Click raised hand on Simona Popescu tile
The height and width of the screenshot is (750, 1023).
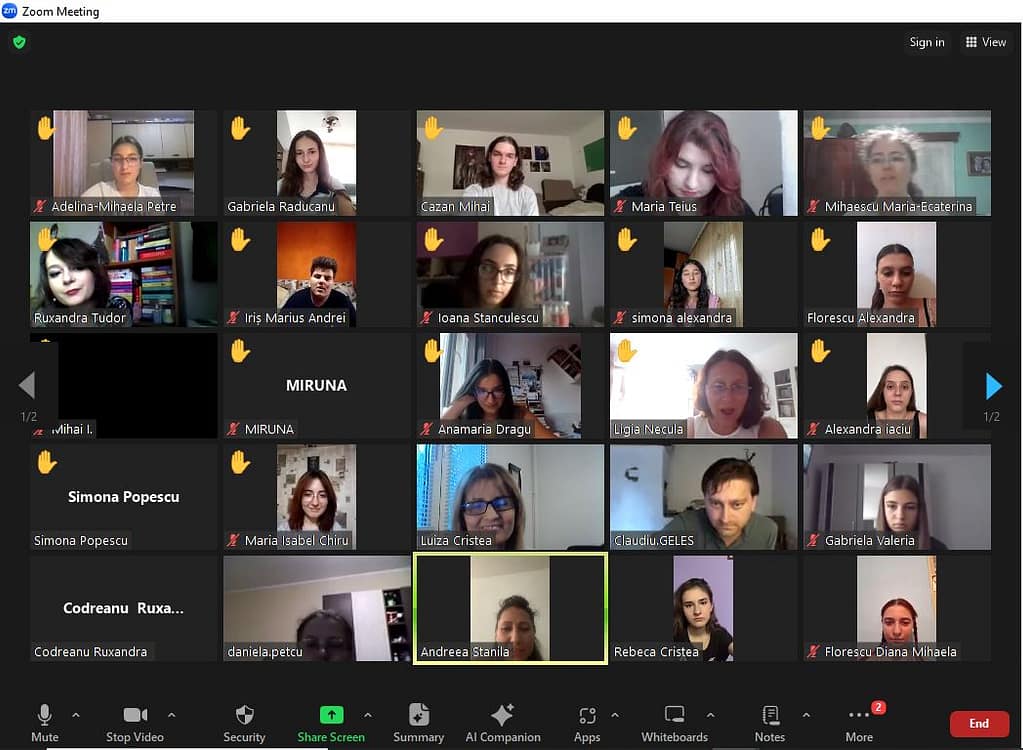tap(47, 462)
